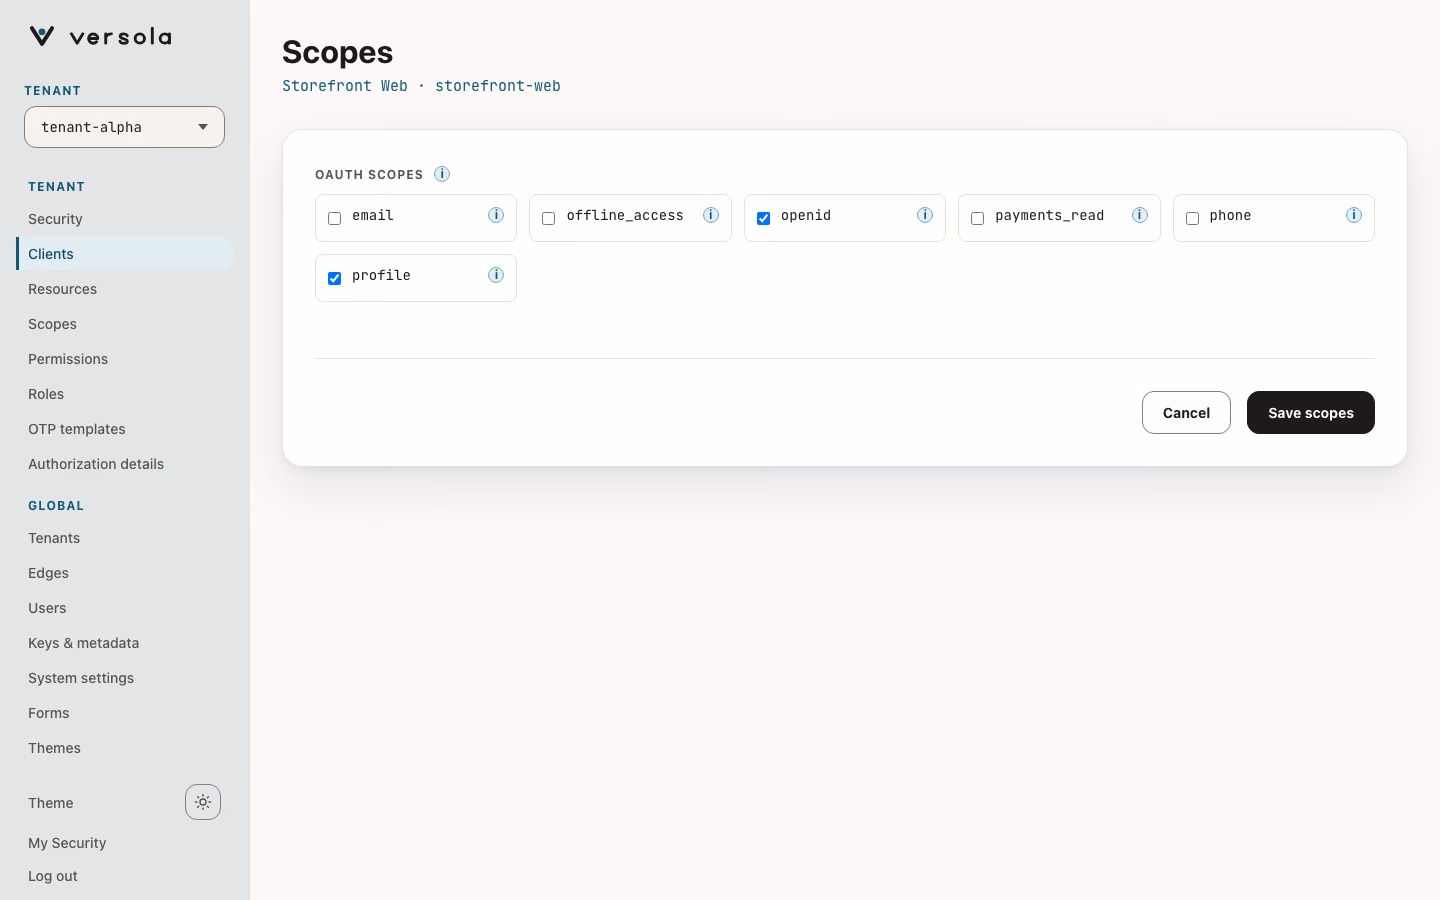The width and height of the screenshot is (1440, 900).
Task: Show info for the profile scope
Action: coord(496,275)
